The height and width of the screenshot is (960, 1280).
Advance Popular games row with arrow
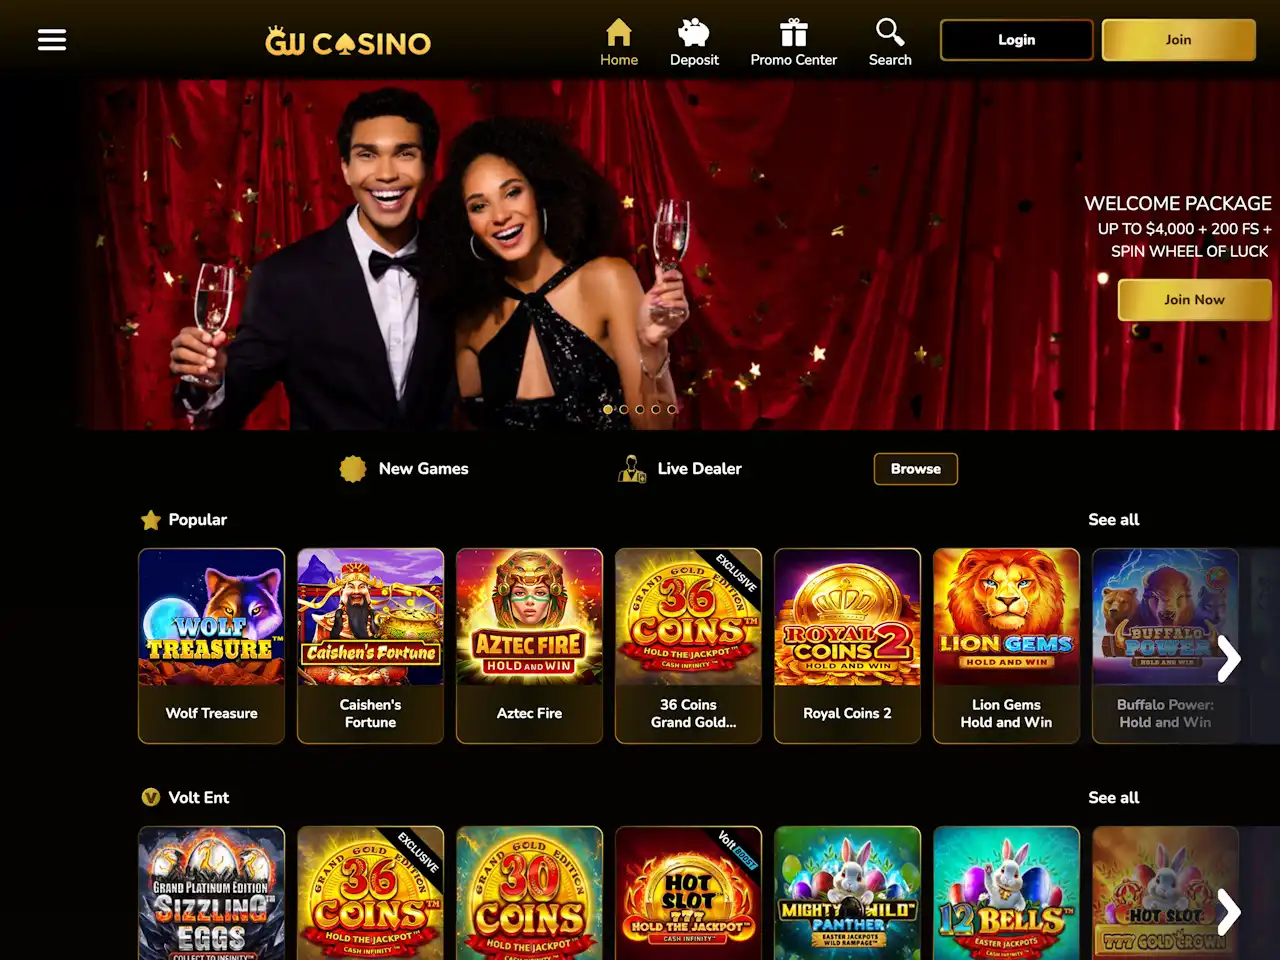pos(1229,658)
